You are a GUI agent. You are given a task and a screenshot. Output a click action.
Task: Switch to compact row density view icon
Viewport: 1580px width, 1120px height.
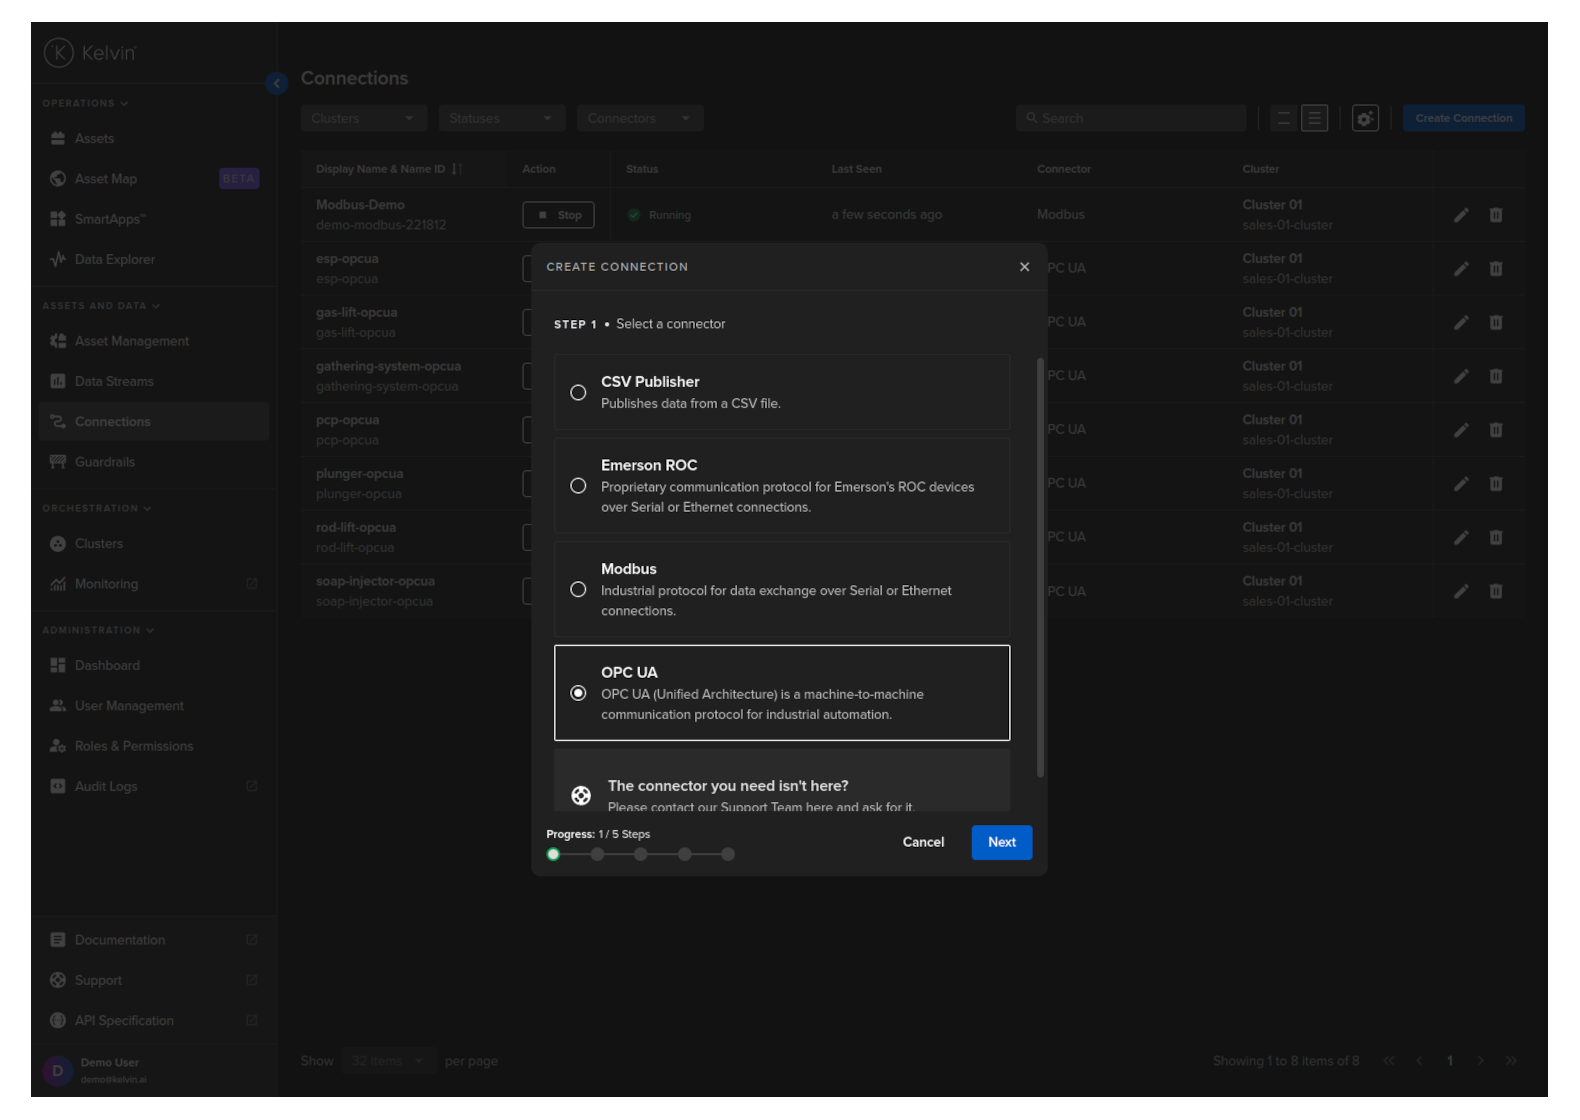click(x=1283, y=118)
